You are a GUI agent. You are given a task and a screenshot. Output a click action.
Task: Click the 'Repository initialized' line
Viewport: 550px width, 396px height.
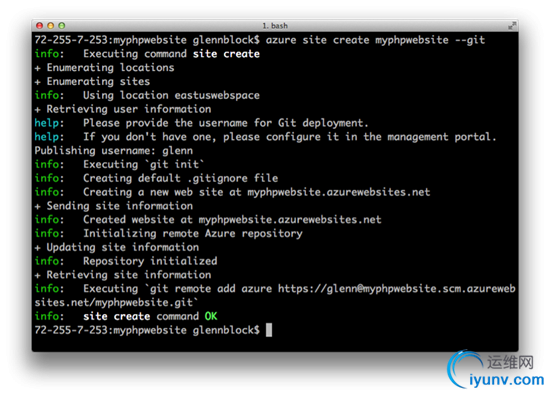pyautogui.click(x=126, y=261)
